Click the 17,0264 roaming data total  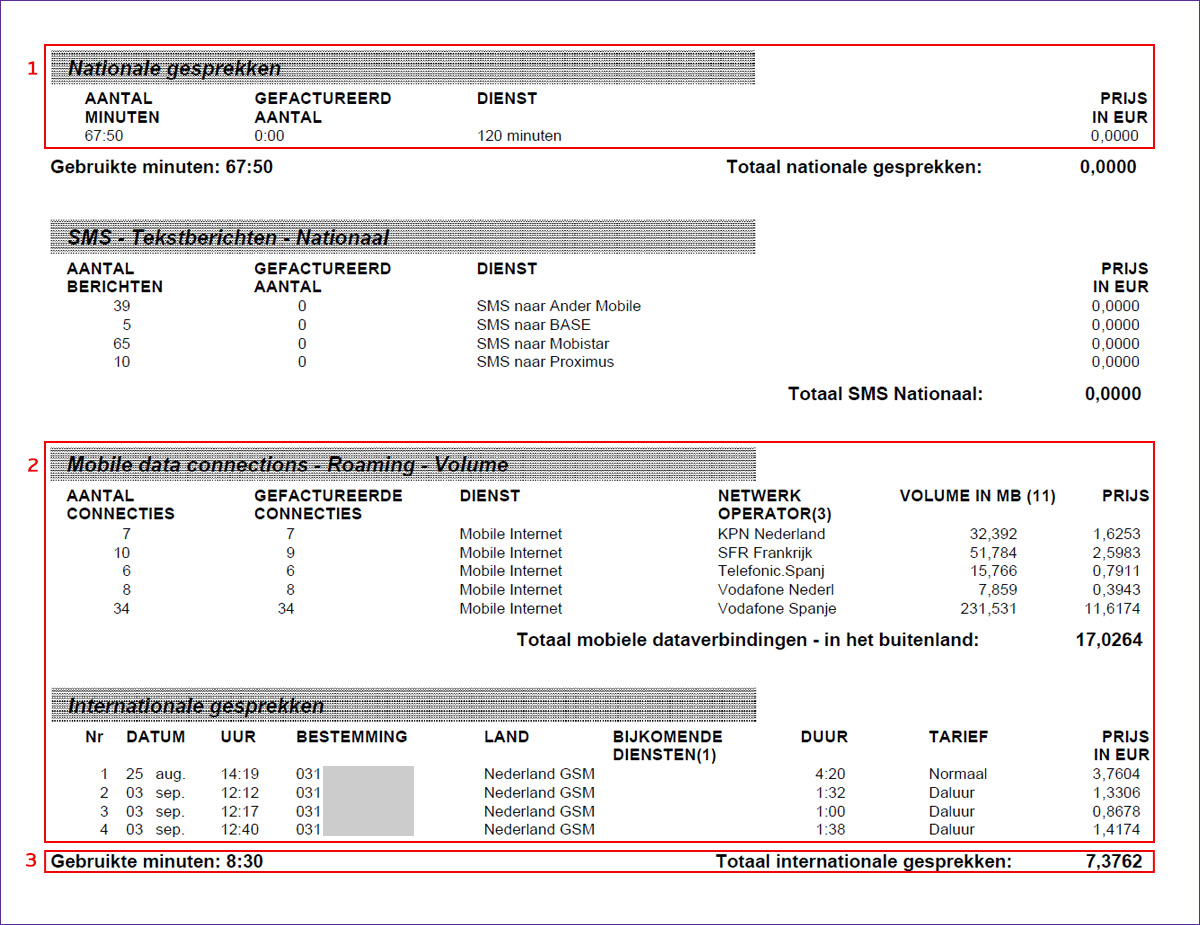(x=1108, y=640)
